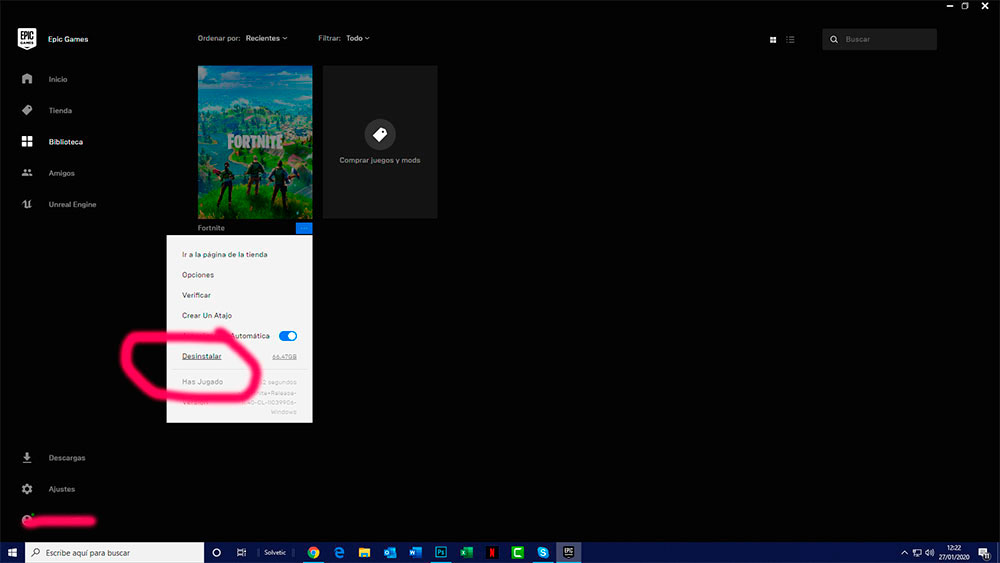The height and width of the screenshot is (563, 1000).
Task: Open Ajustes in the sidebar
Action: [x=61, y=488]
